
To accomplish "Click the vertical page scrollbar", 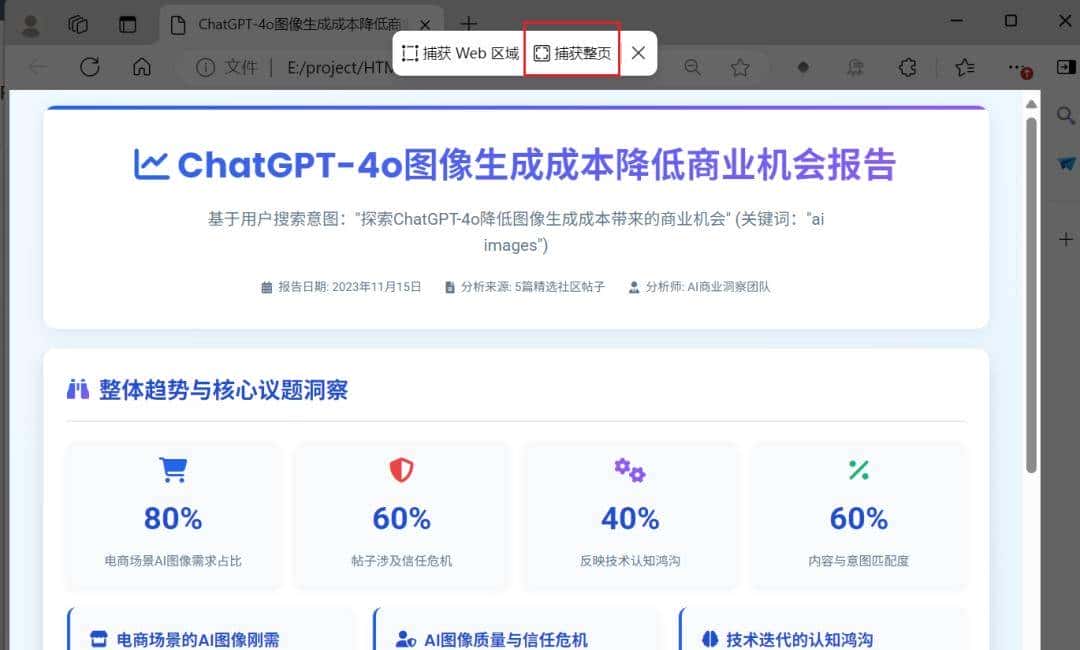I will (1034, 300).
